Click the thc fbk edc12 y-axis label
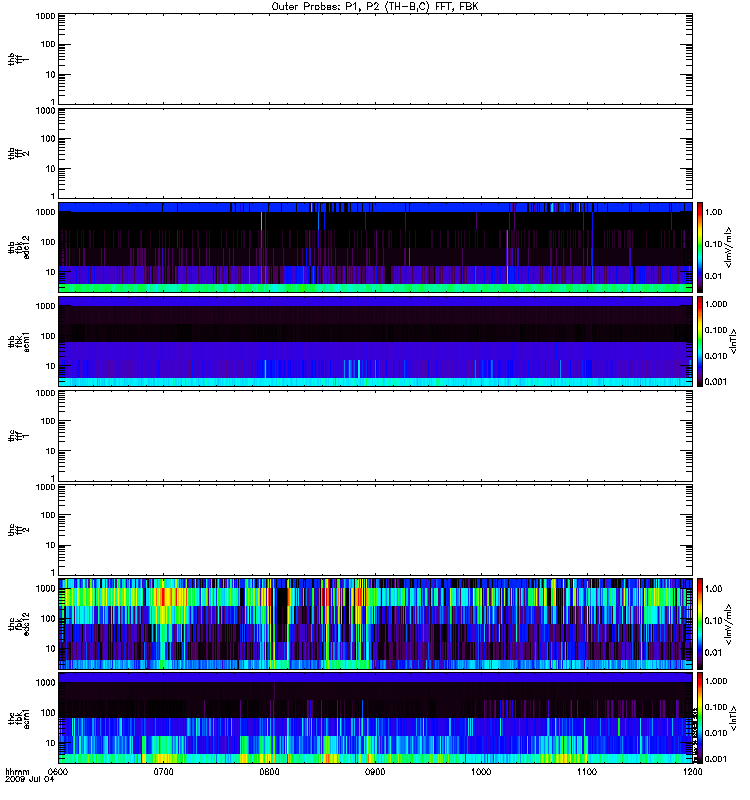This screenshot has height=800, width=750. pos(19,624)
